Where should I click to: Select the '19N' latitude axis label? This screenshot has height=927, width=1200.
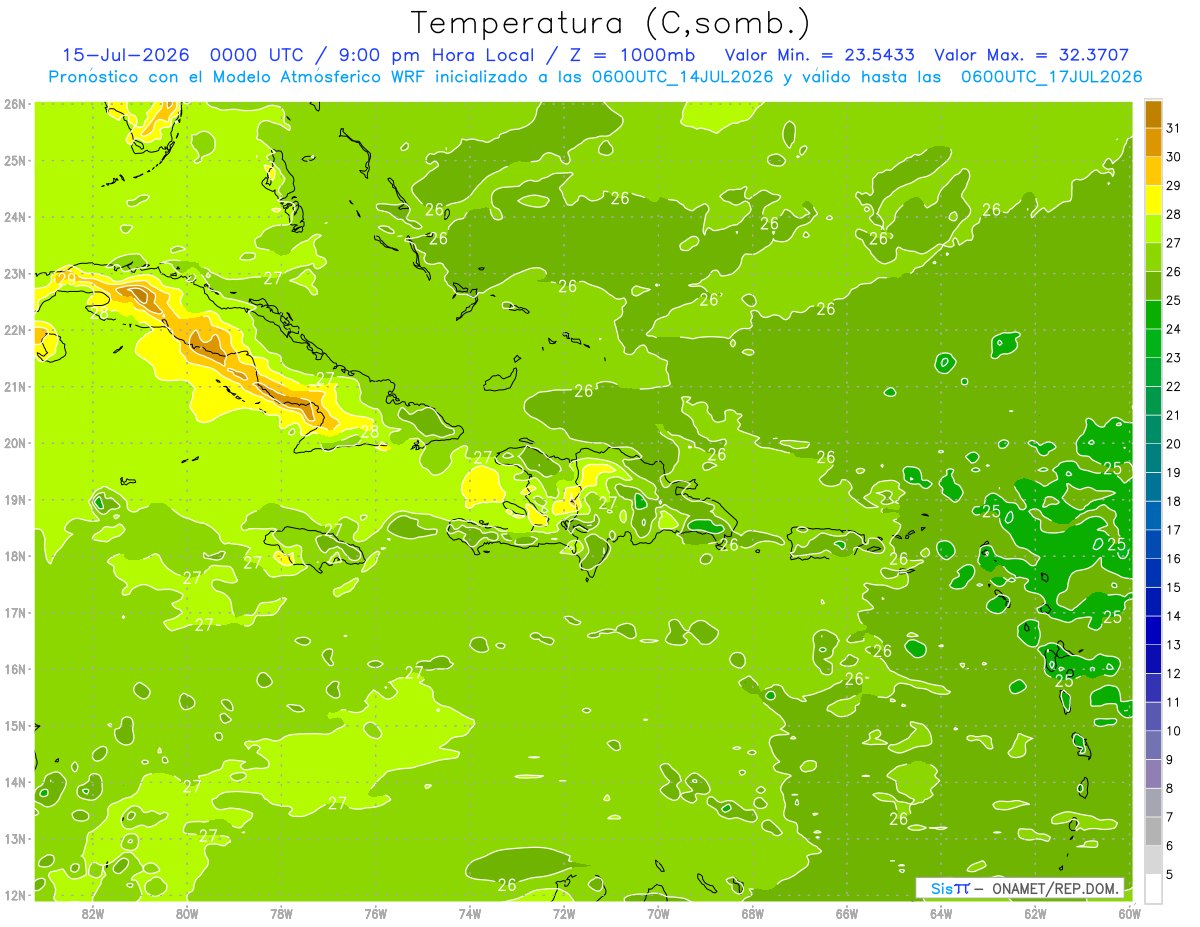click(15, 499)
